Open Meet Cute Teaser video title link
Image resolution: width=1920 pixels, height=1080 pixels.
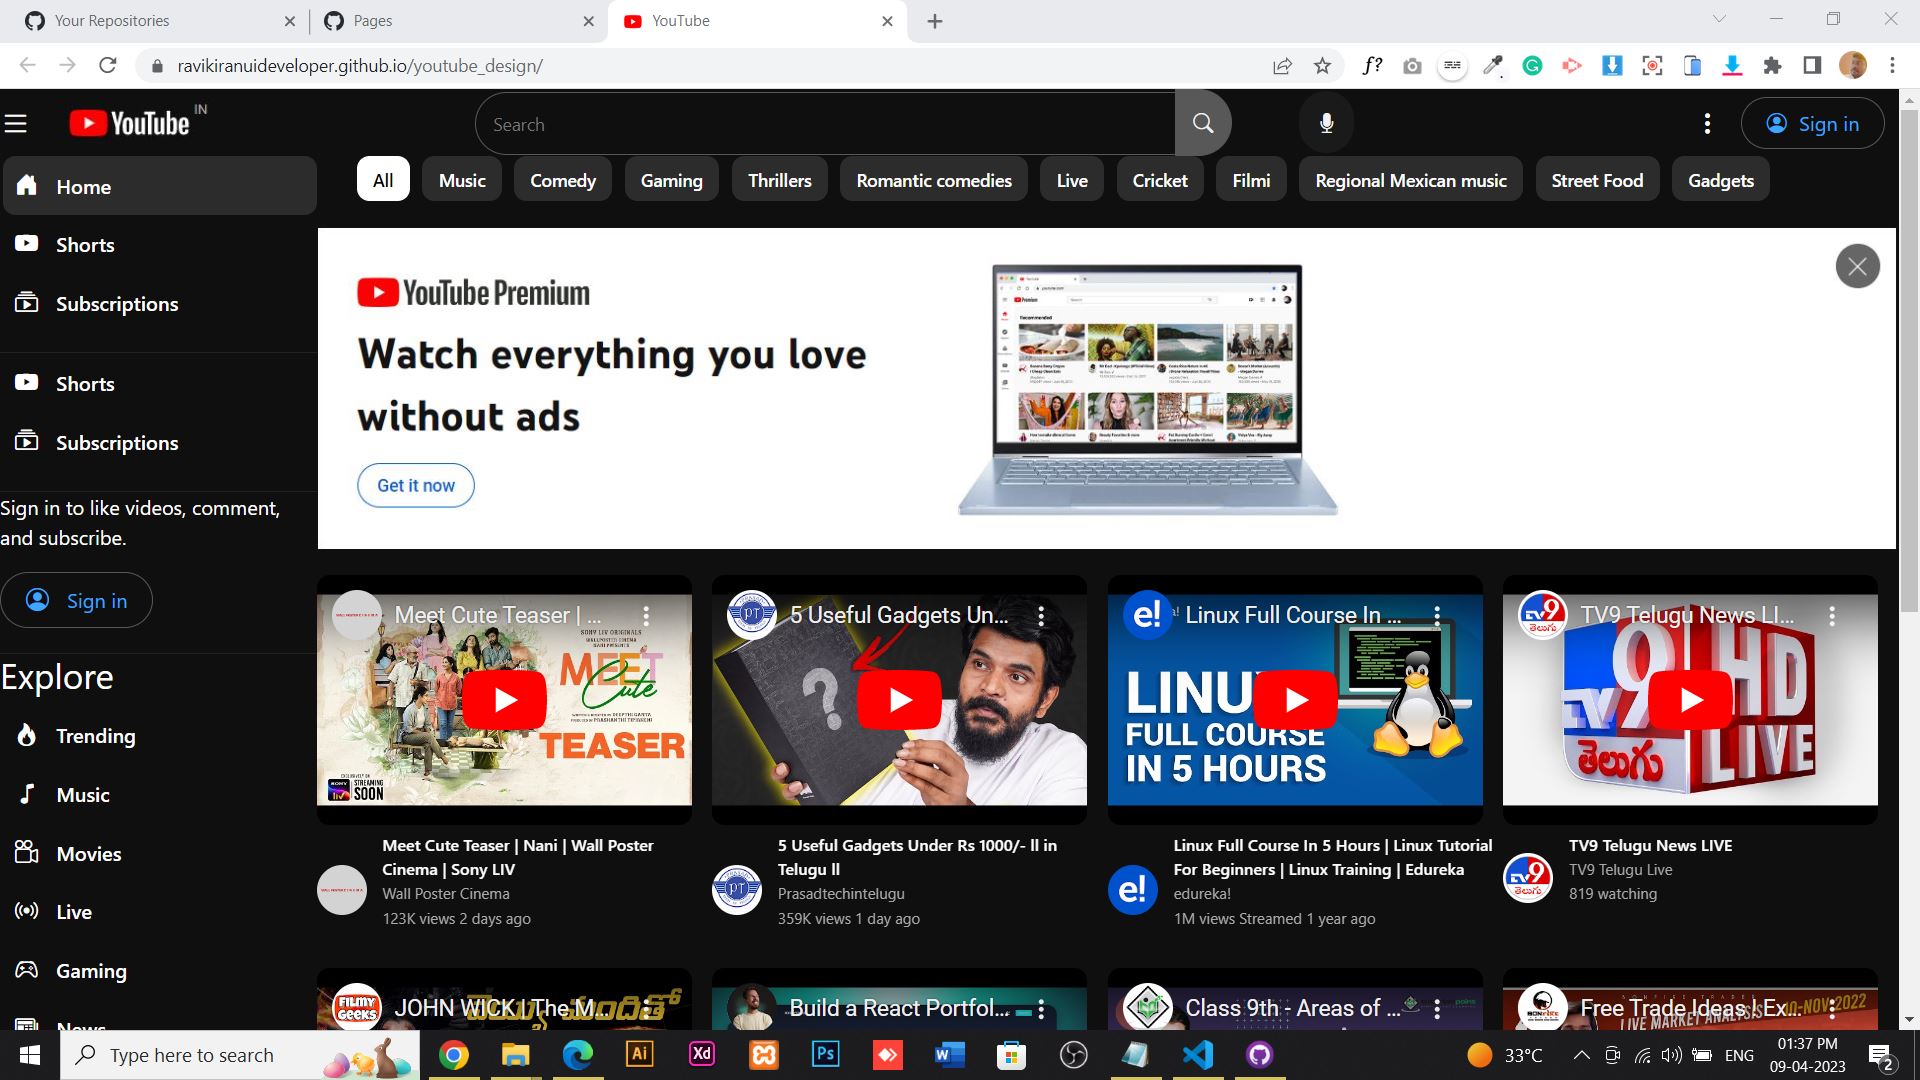point(518,857)
